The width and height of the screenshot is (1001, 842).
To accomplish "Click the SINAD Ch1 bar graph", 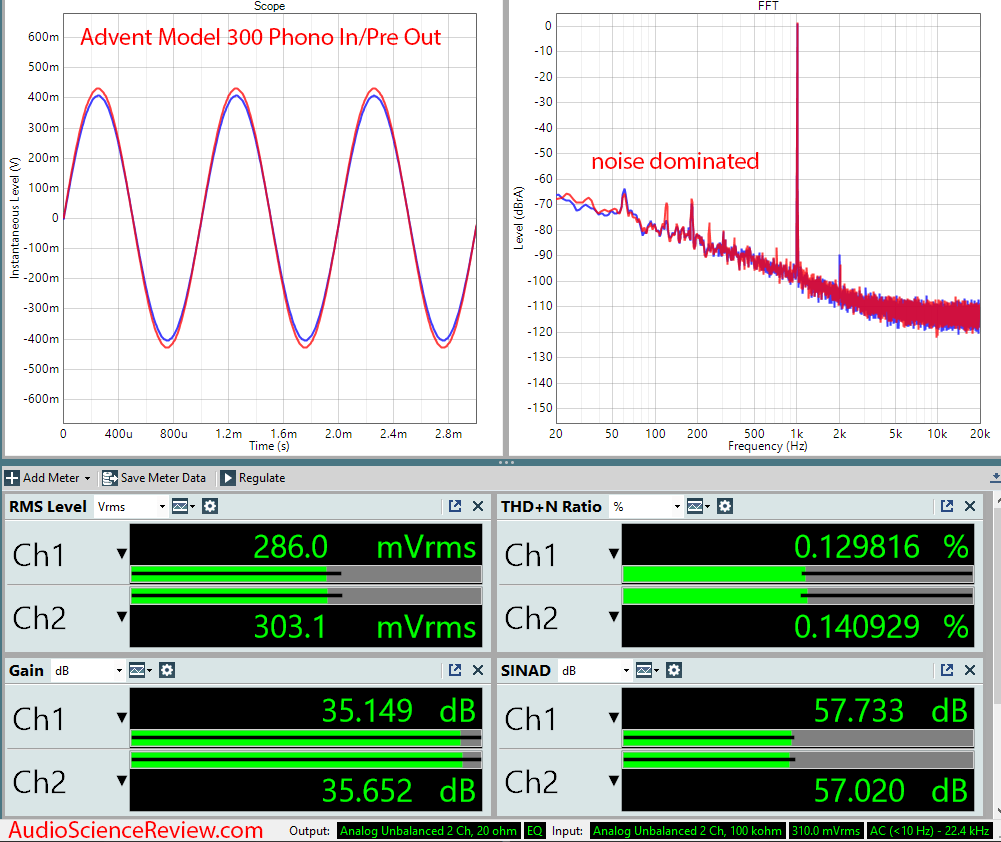I will (x=798, y=739).
